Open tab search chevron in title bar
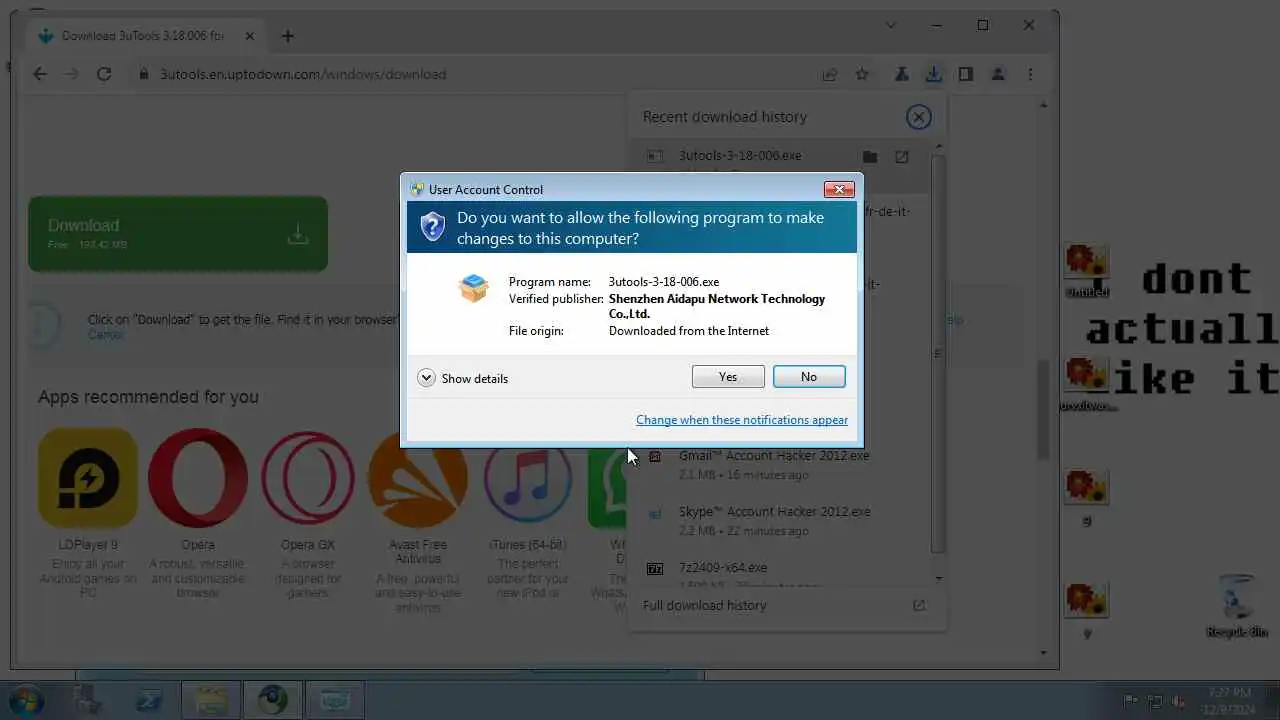The width and height of the screenshot is (1280, 720). pyautogui.click(x=891, y=25)
